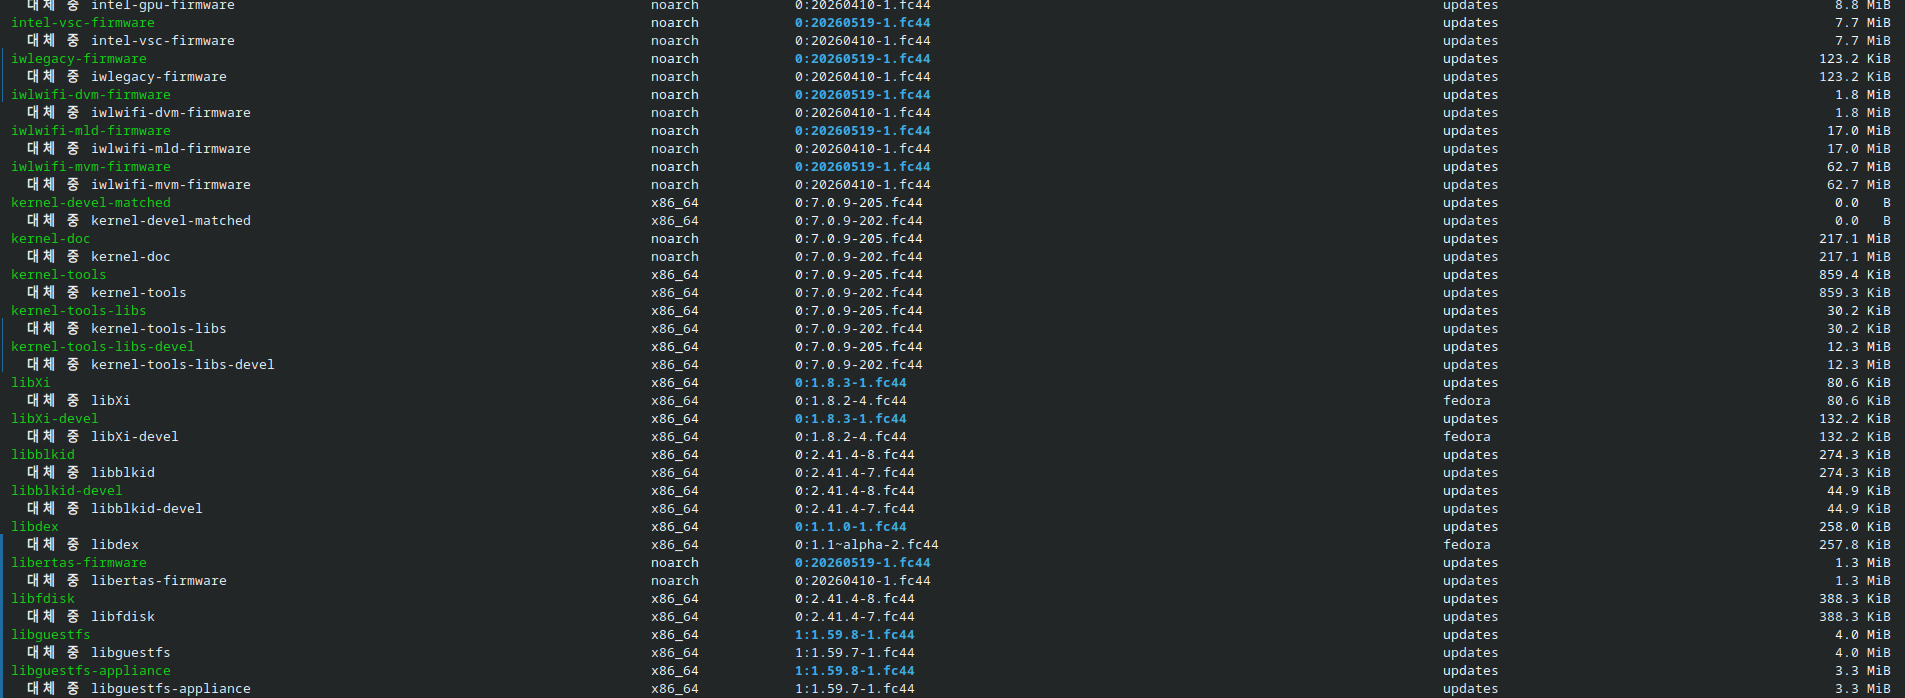Select version 1:1.59.8-1.fc44 in the libguestfs row
This screenshot has width=1905, height=698.
(x=855, y=635)
